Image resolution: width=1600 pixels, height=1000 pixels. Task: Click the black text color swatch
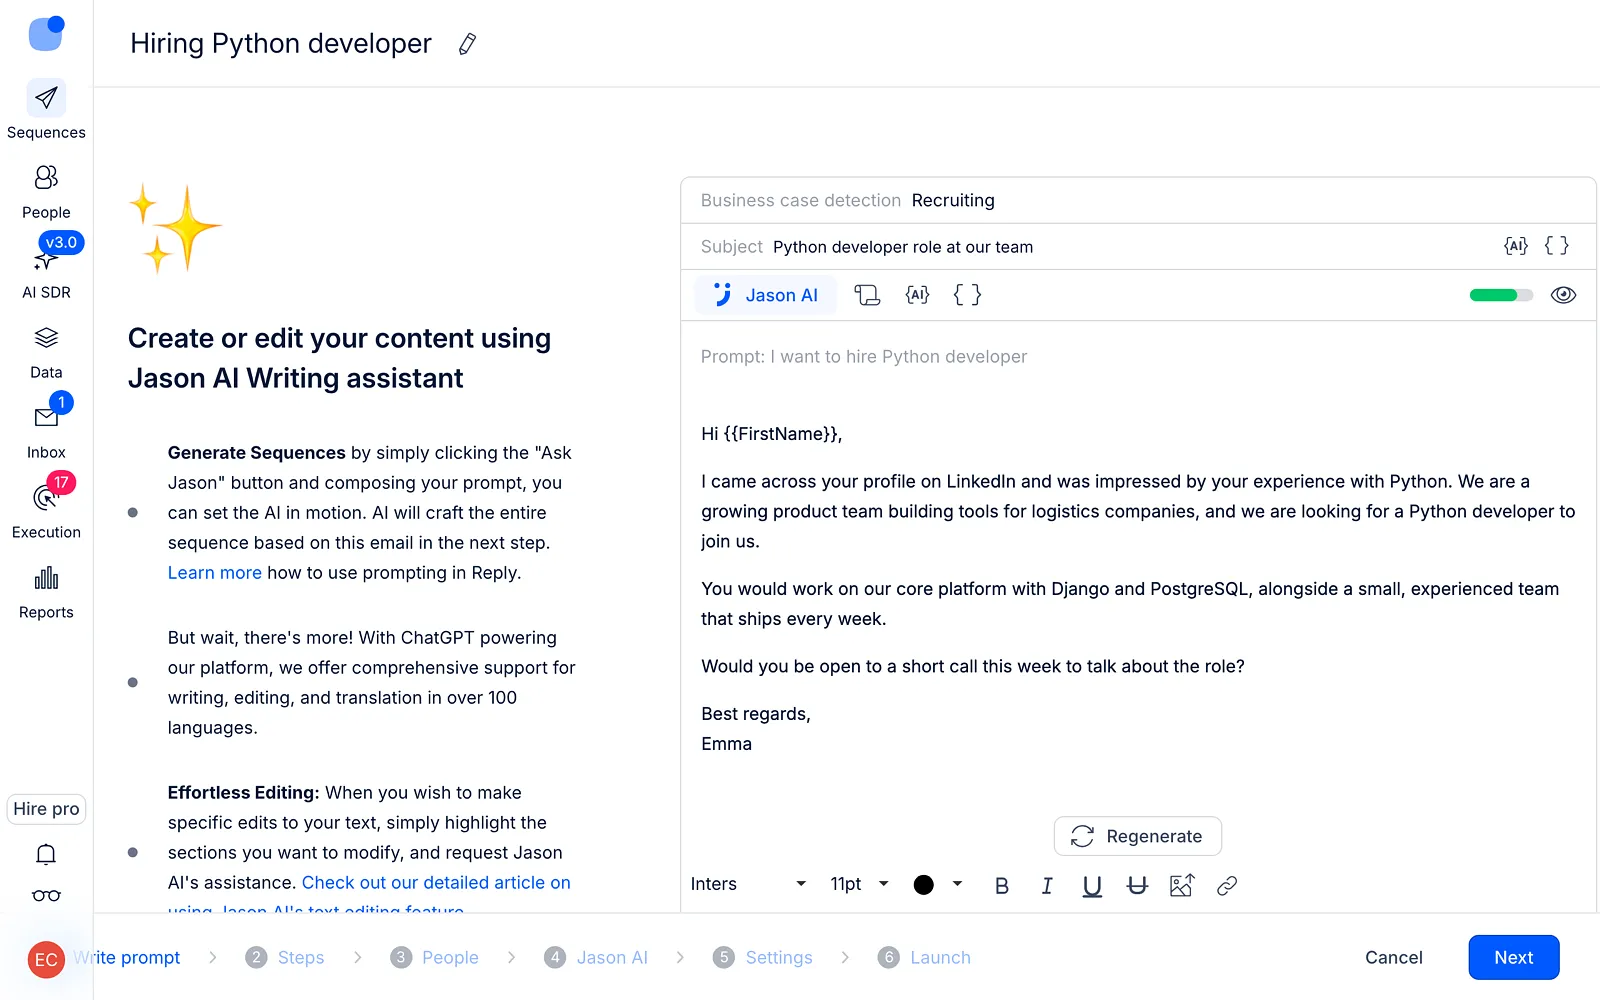[x=923, y=884]
